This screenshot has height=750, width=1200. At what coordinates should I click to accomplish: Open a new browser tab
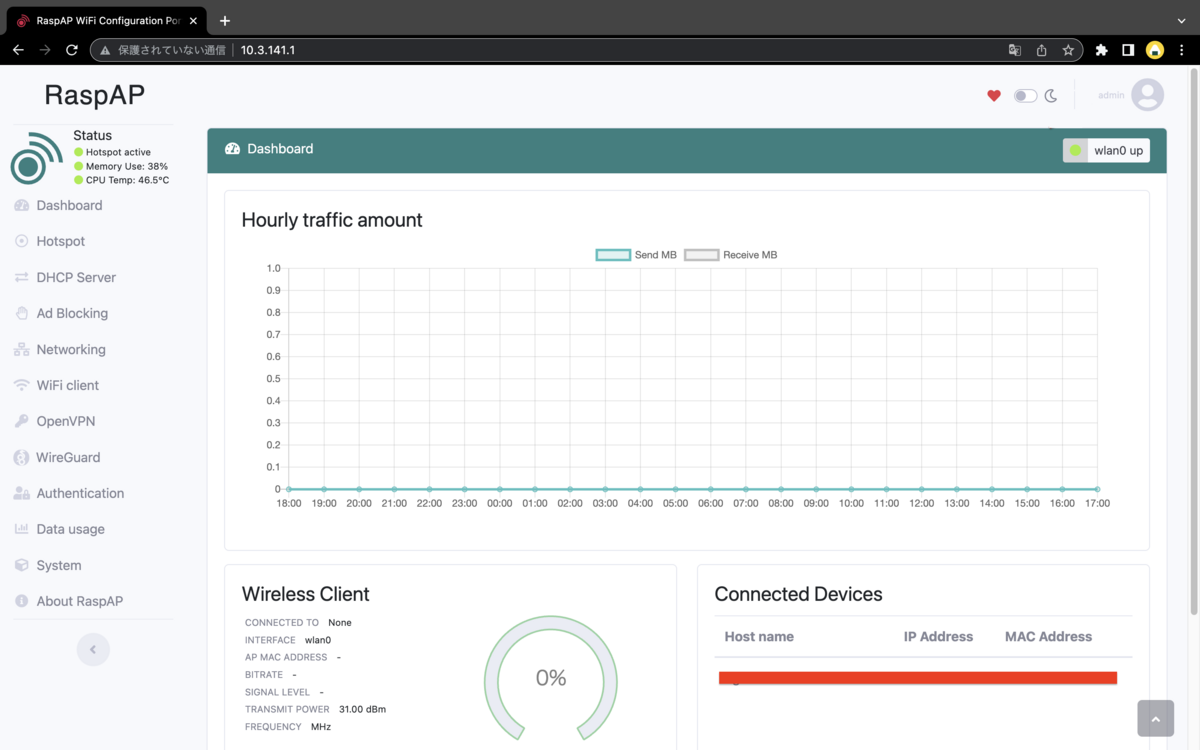(225, 20)
